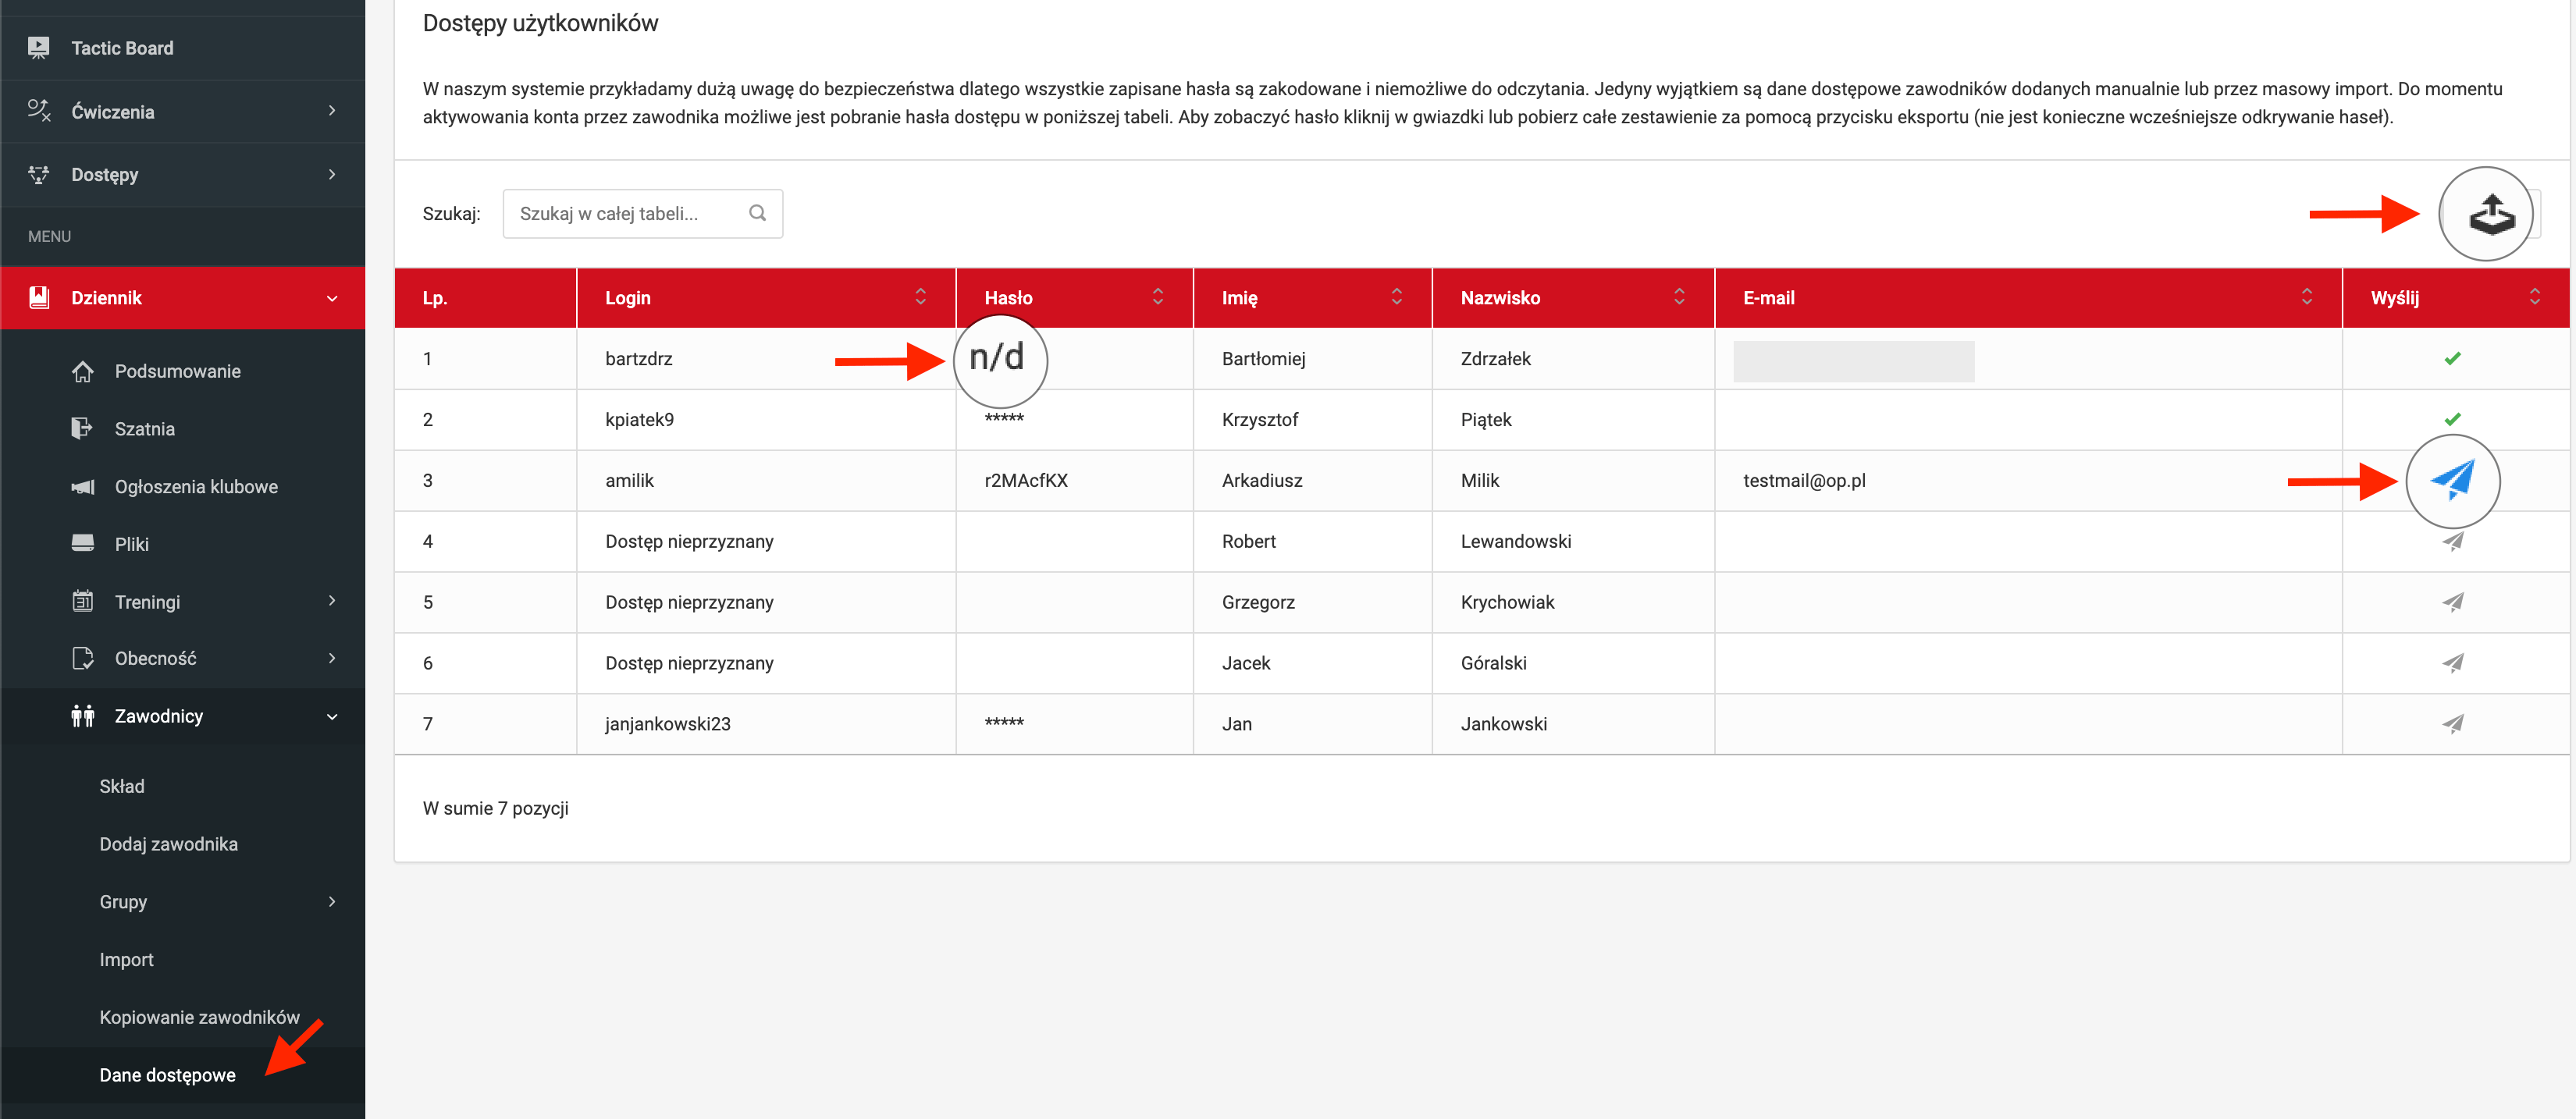Open the Import link in sidebar
This screenshot has height=1119, width=2576.
126,959
